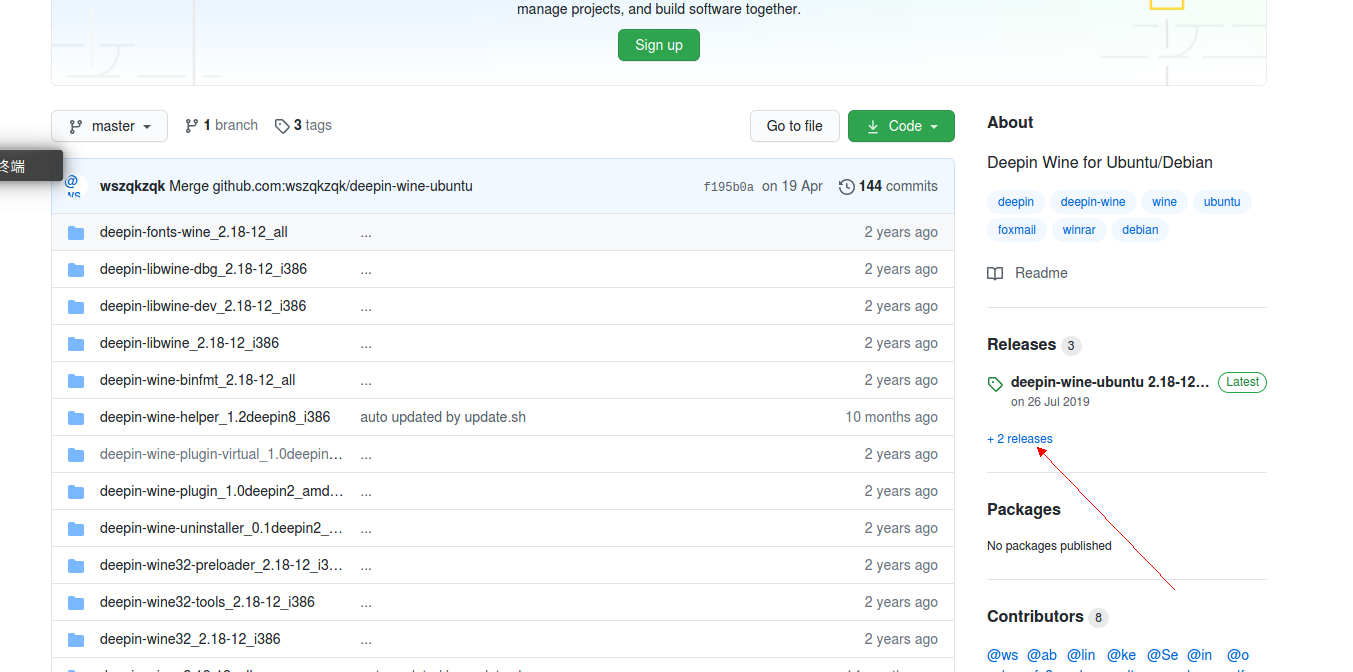Select the winrar topic tag

coord(1079,230)
